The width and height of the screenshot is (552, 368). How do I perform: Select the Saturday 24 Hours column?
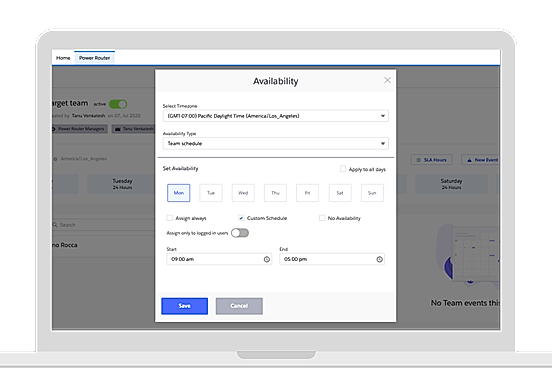coord(451,184)
